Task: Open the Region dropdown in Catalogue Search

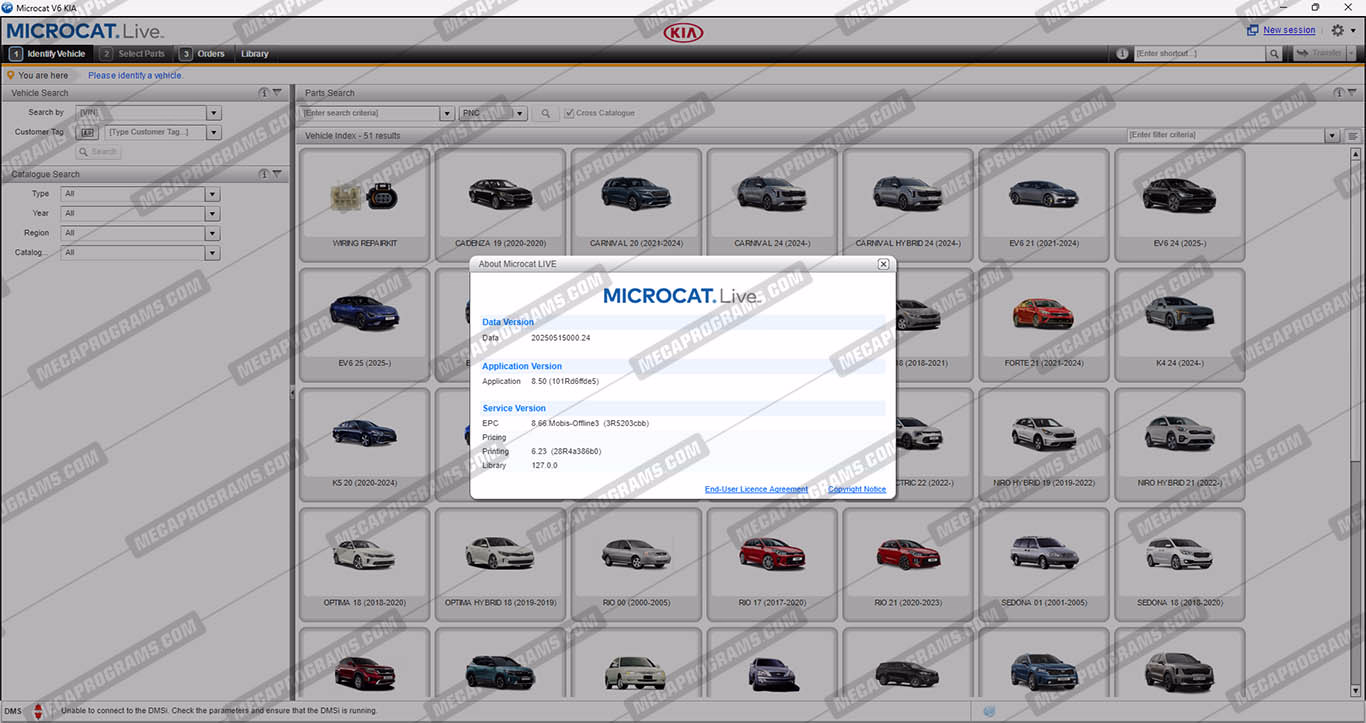Action: 212,233
